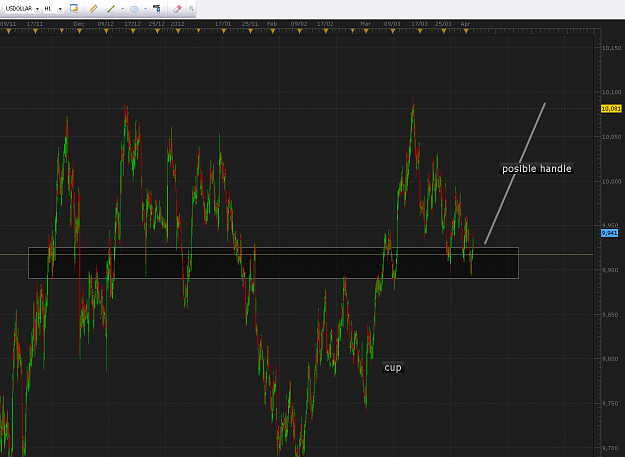Screen dimensions: 625x457
Task: Click the 17/02 timeline marker
Action: (x=326, y=31)
